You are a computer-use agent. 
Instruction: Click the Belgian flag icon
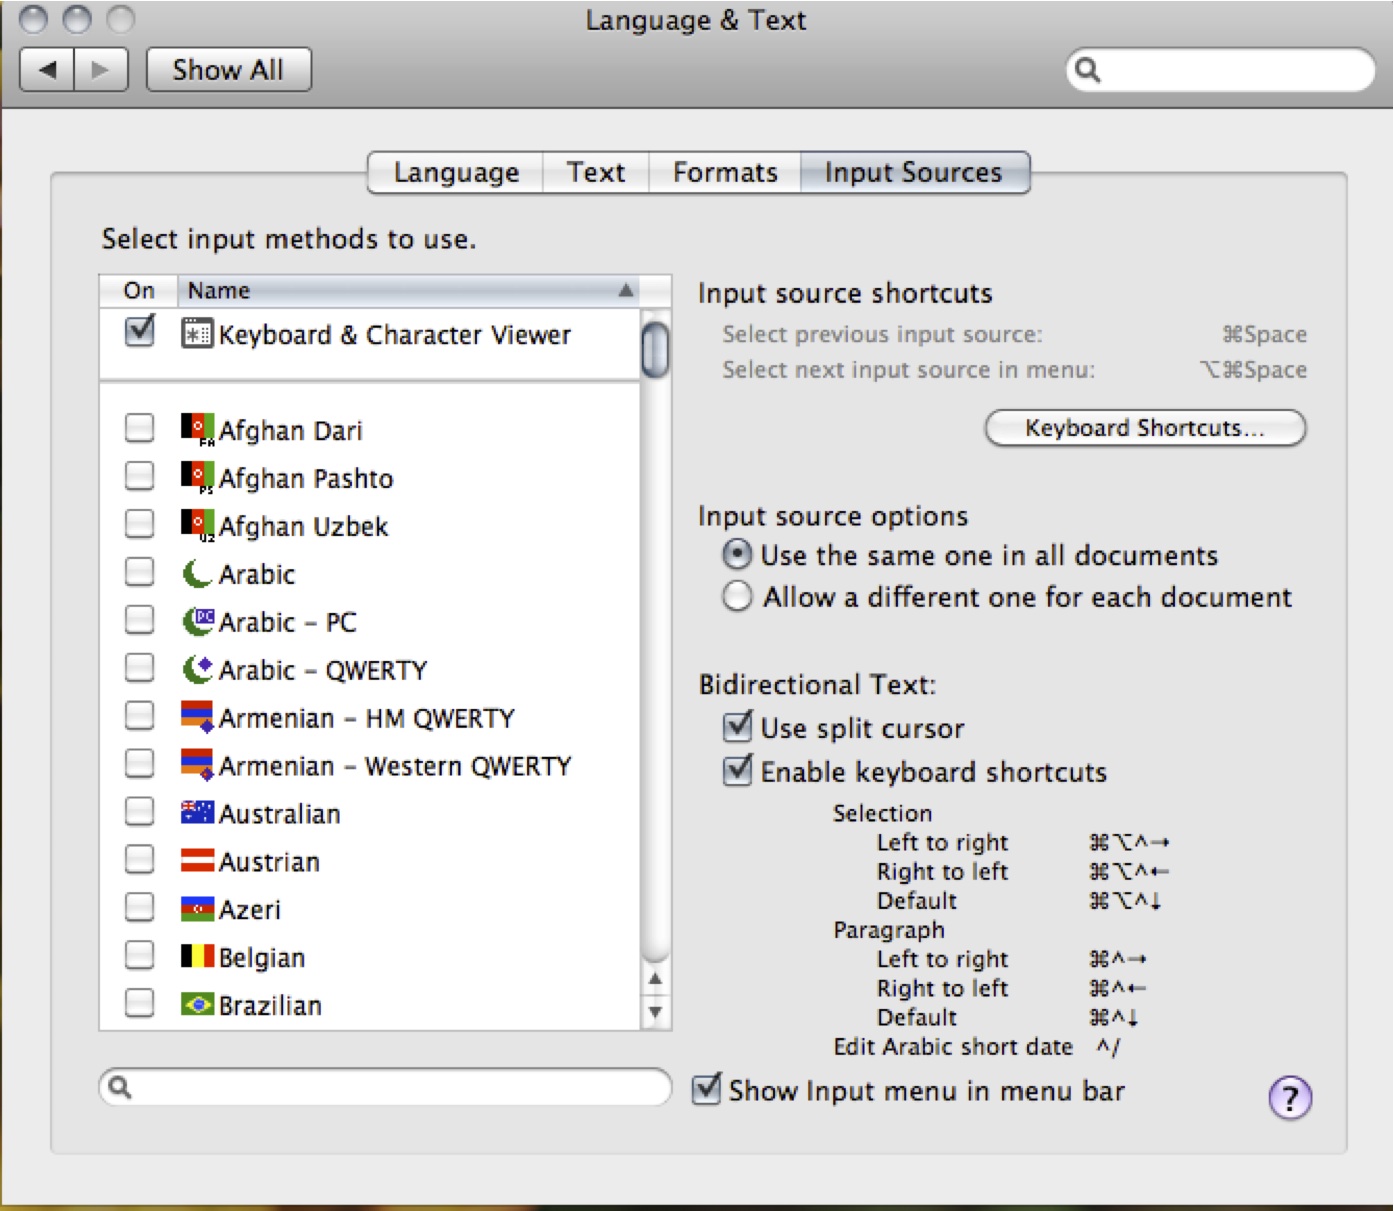(x=197, y=957)
